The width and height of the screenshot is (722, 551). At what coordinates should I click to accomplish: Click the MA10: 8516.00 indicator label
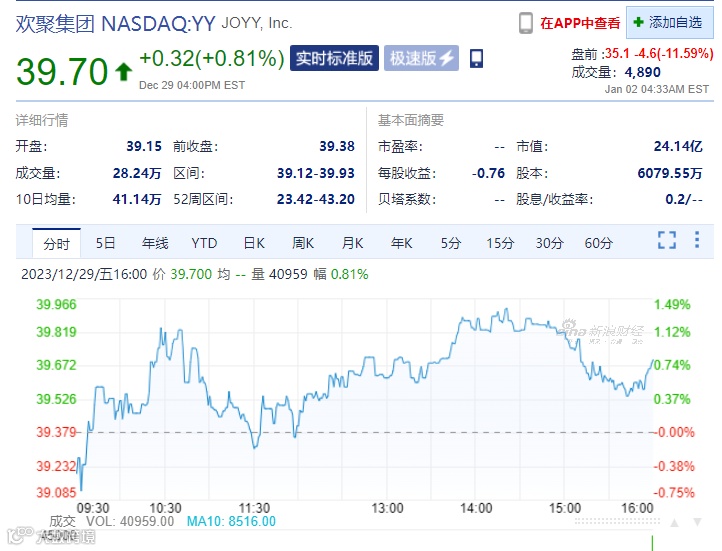[x=231, y=521]
